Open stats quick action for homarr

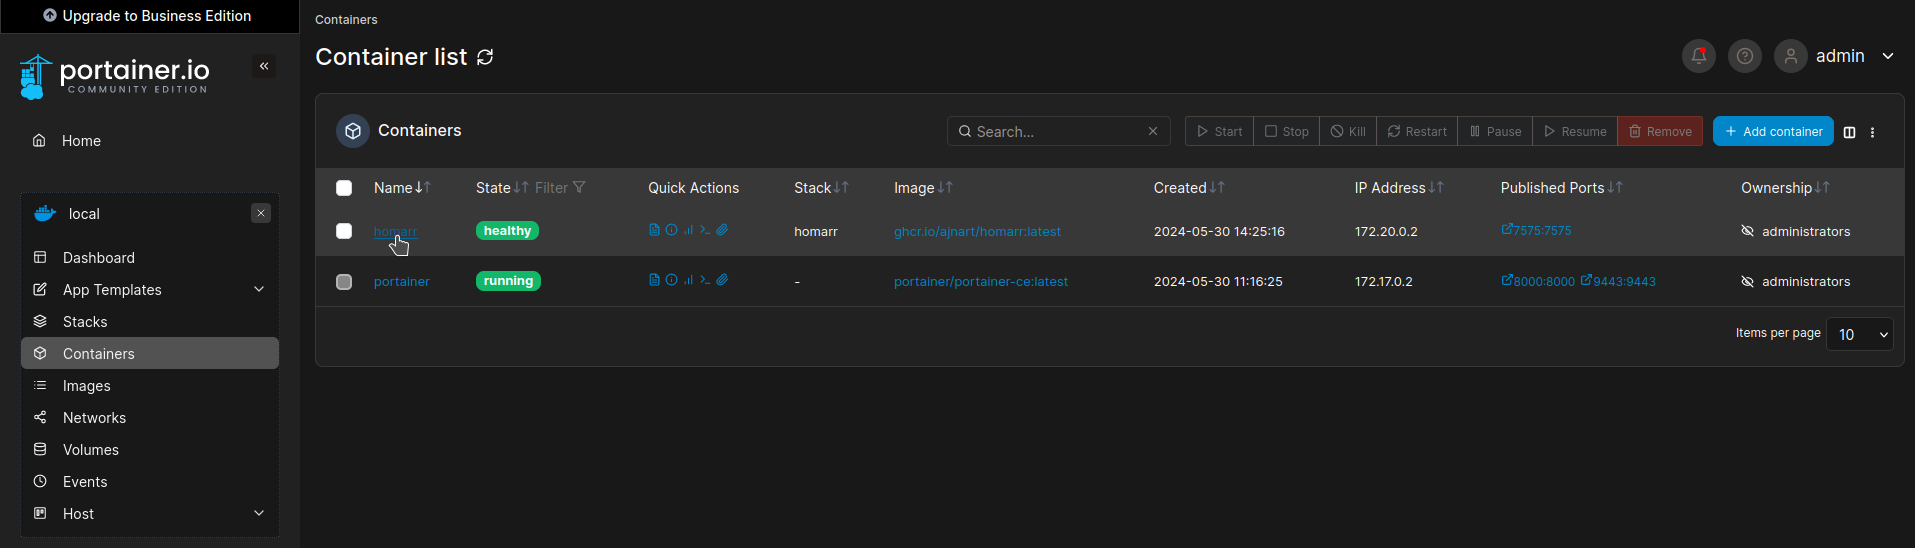tap(688, 230)
